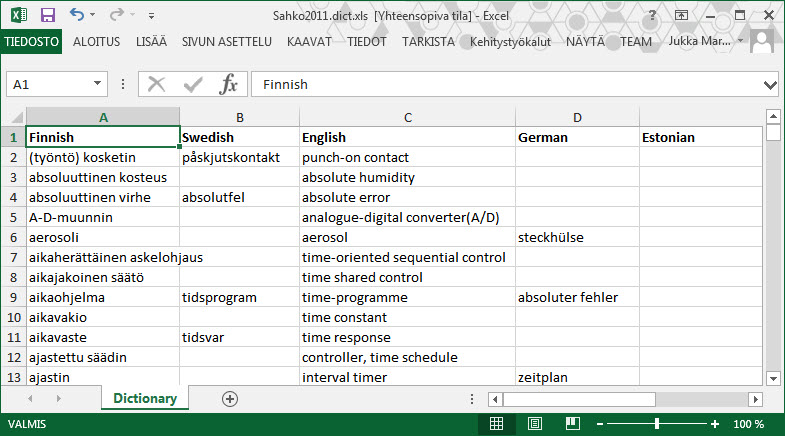Add a new sheet with plus icon
The width and height of the screenshot is (785, 436).
[230, 398]
